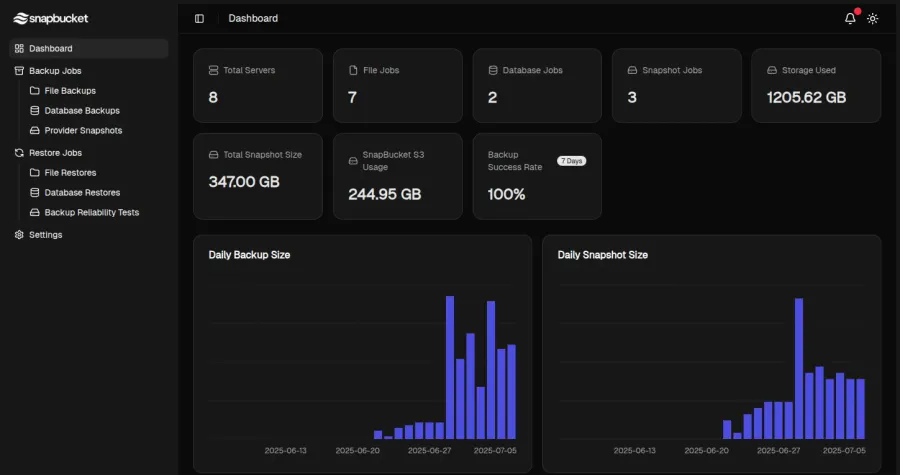Viewport: 900px width, 475px height.
Task: Collapse the Restore Jobs section
Action: tap(55, 153)
